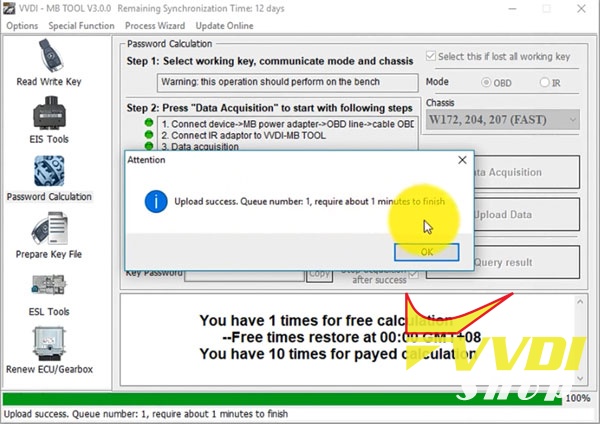Open the Update Online menu
Viewport: 600px width, 424px height.
(x=225, y=26)
